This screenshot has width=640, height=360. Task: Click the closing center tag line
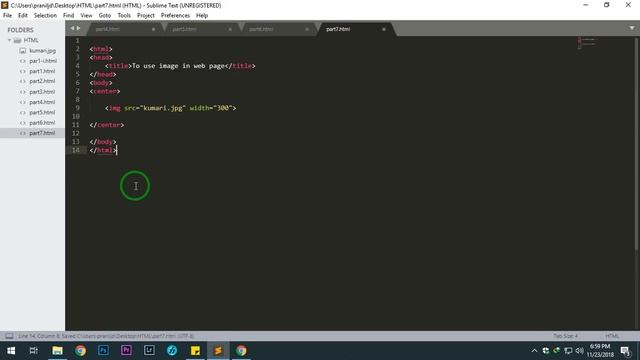[107, 125]
